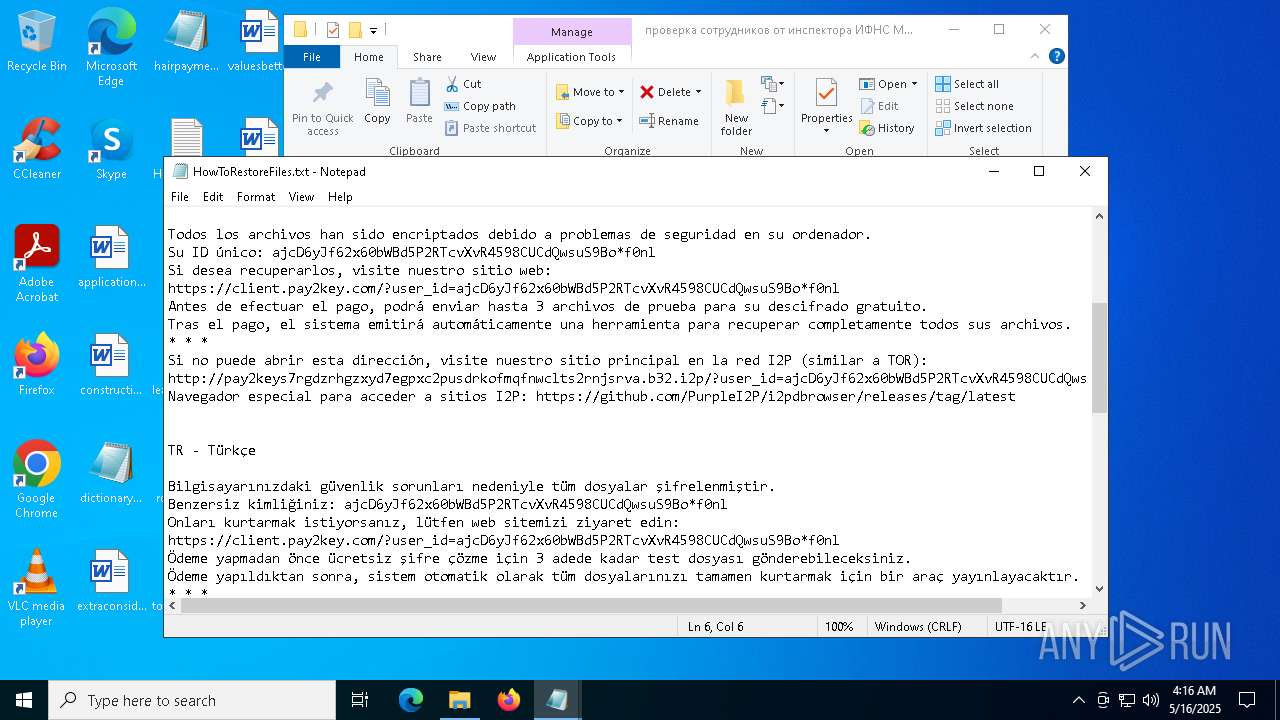
Task: Switch to the Share ribbon tab
Action: tap(427, 57)
